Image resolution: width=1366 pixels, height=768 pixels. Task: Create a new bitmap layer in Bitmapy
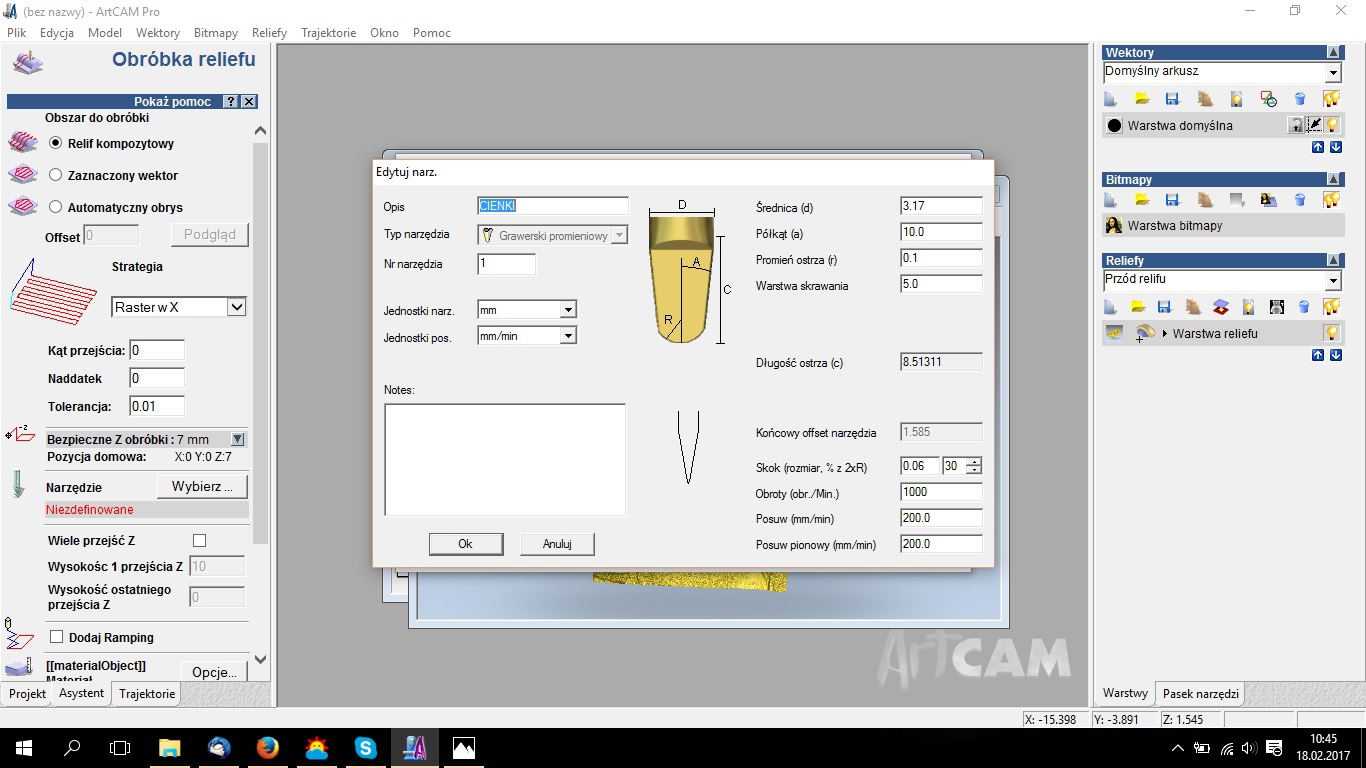[1110, 199]
